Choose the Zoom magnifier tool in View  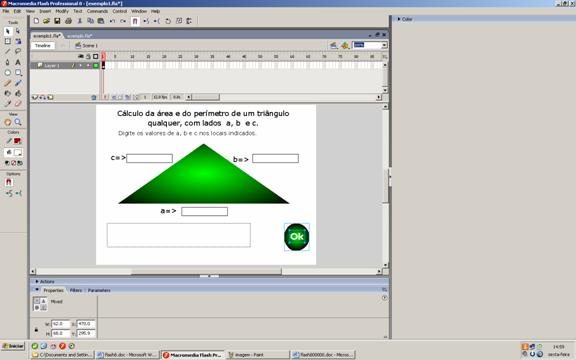coord(18,122)
